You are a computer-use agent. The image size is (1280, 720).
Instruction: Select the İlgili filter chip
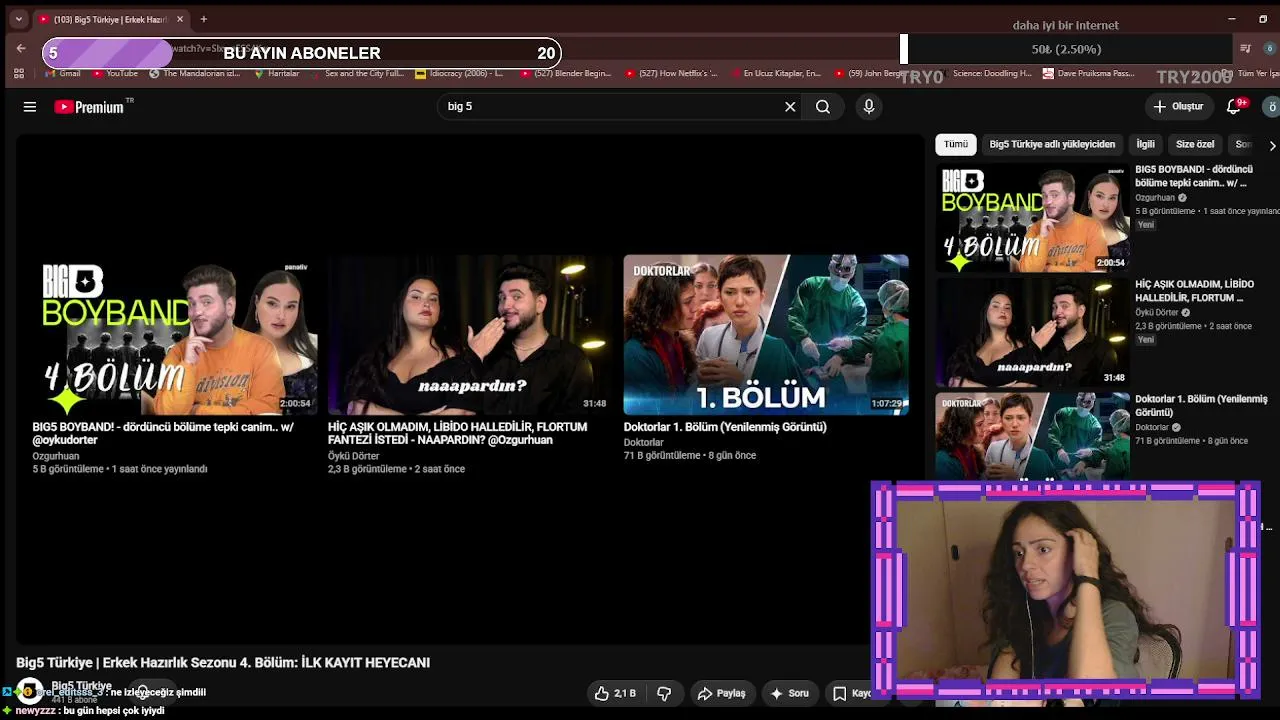coord(1145,144)
